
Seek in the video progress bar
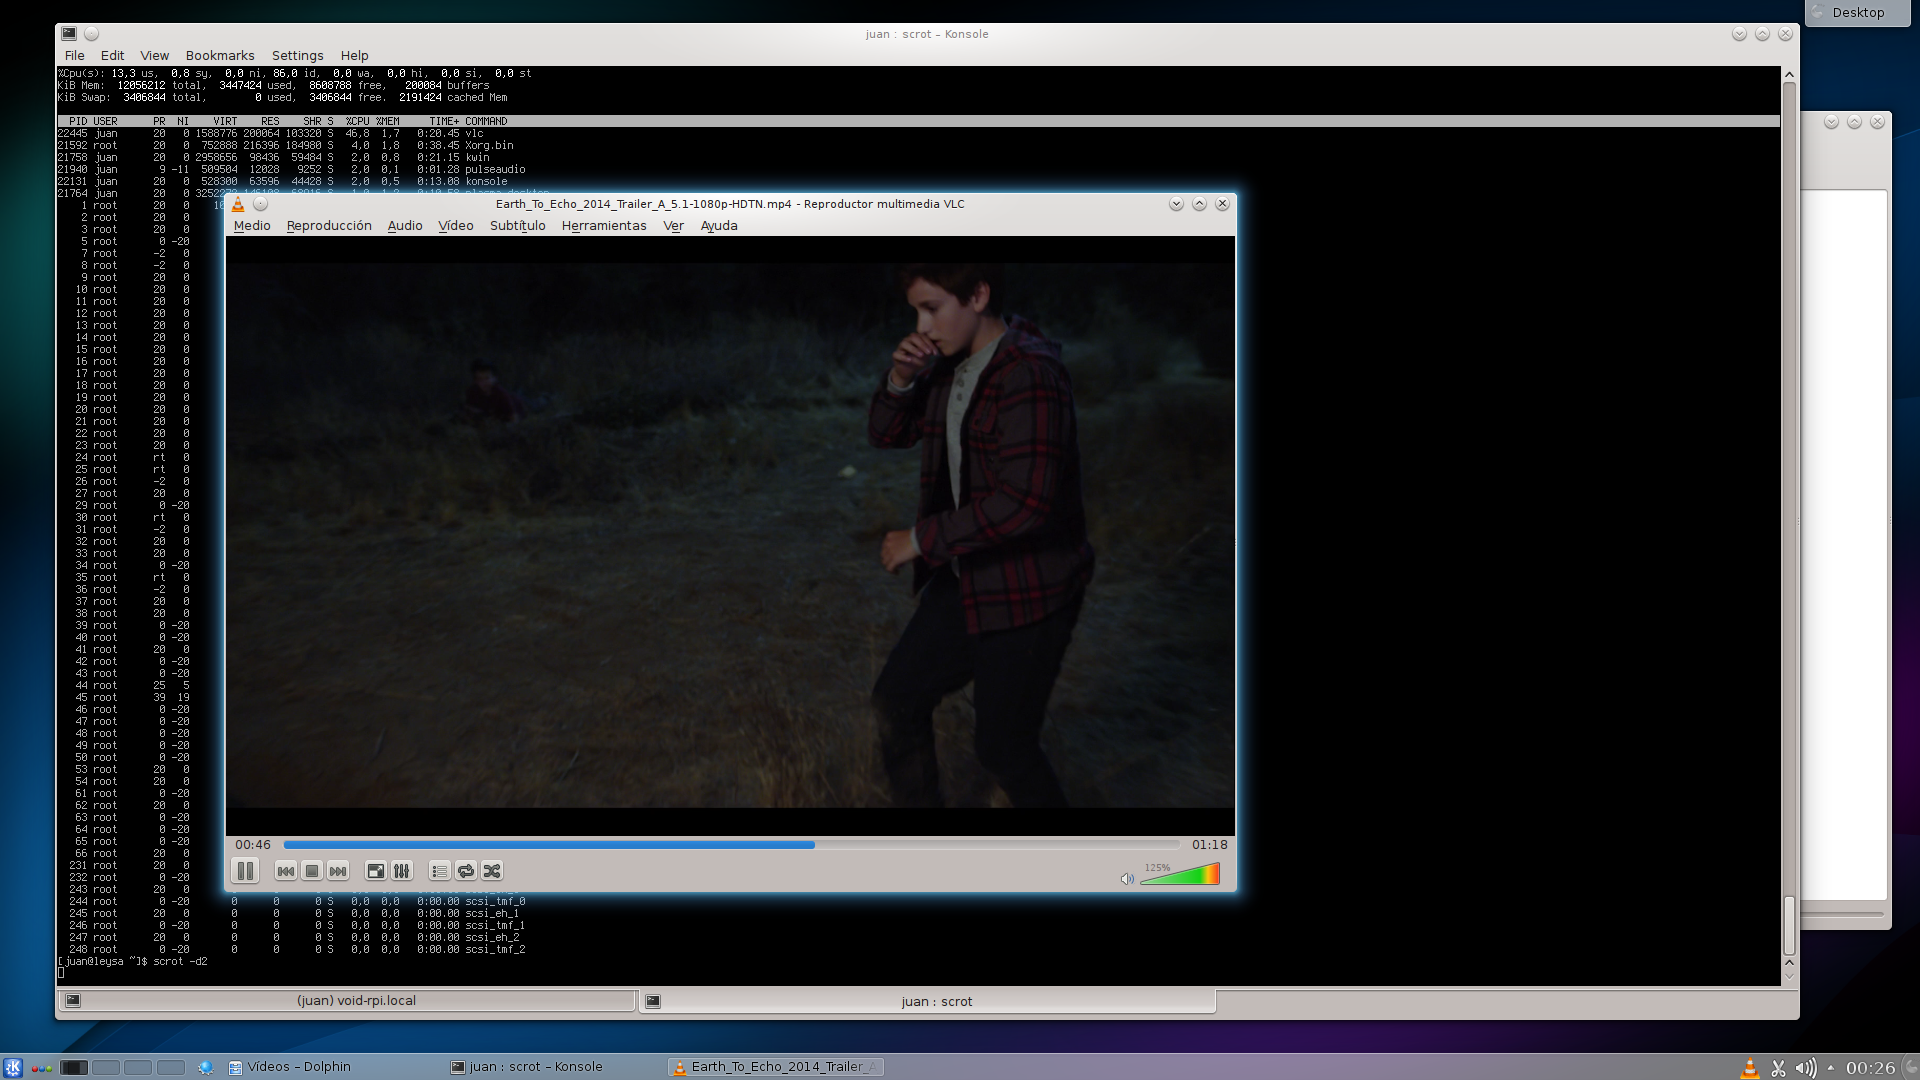coord(730,845)
